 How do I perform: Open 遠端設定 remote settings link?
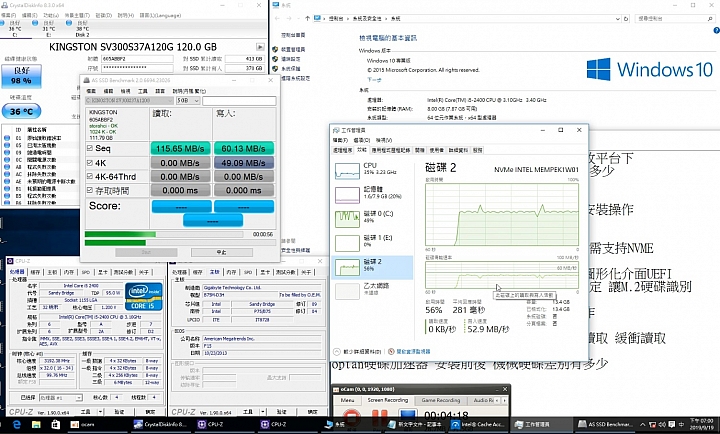pyautogui.click(x=290, y=59)
